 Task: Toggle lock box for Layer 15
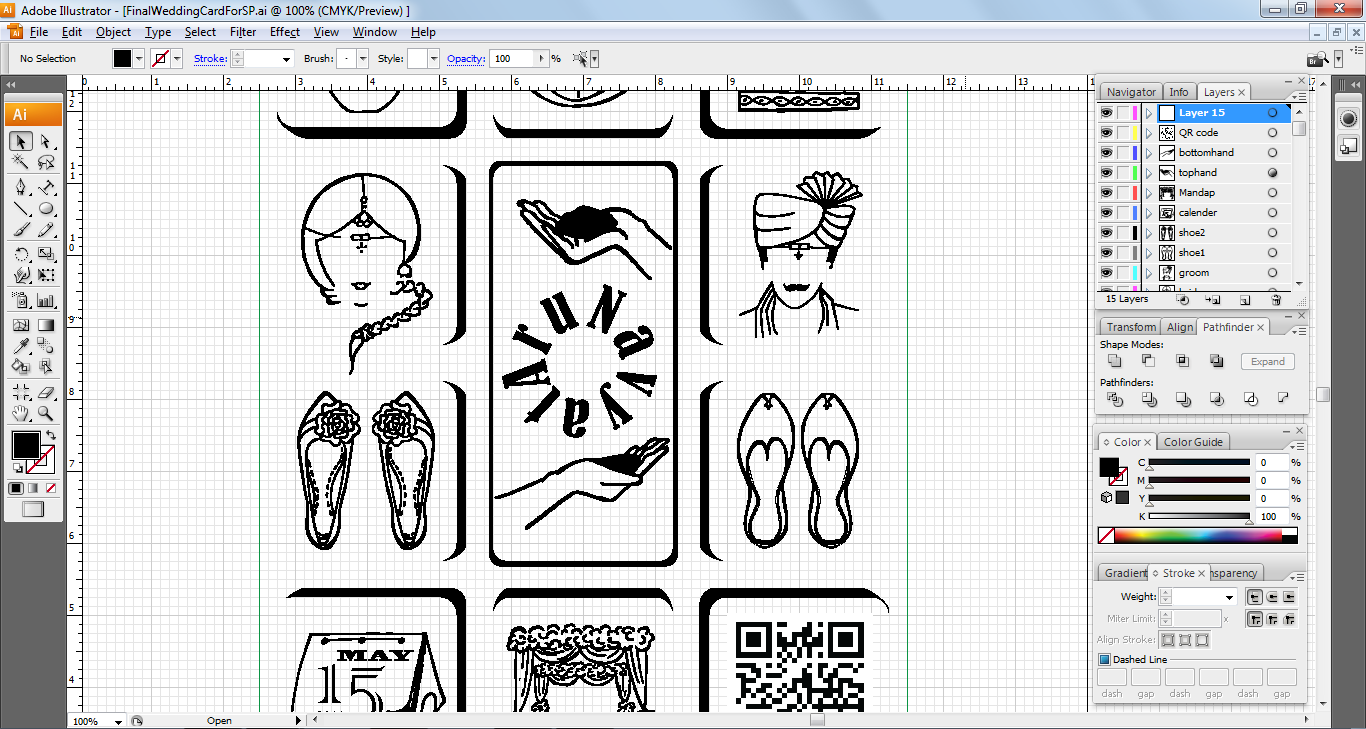(x=1124, y=113)
